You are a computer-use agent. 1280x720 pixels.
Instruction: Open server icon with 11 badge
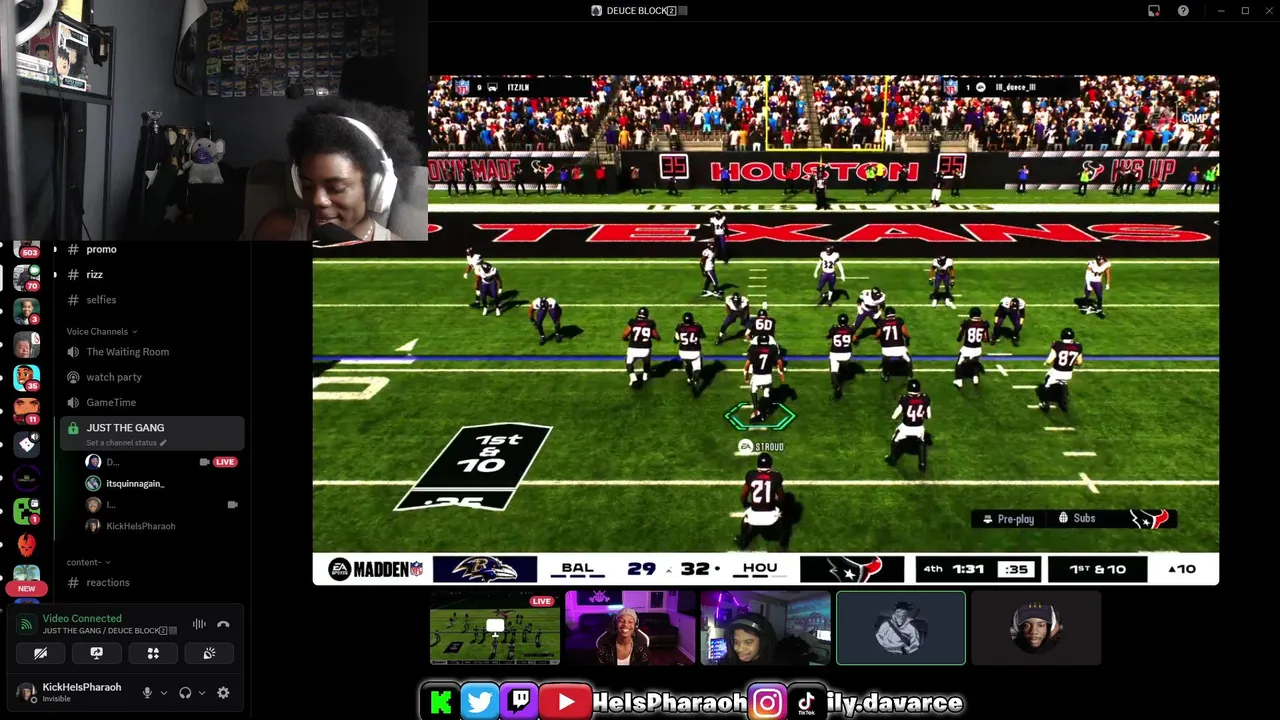pos(27,410)
